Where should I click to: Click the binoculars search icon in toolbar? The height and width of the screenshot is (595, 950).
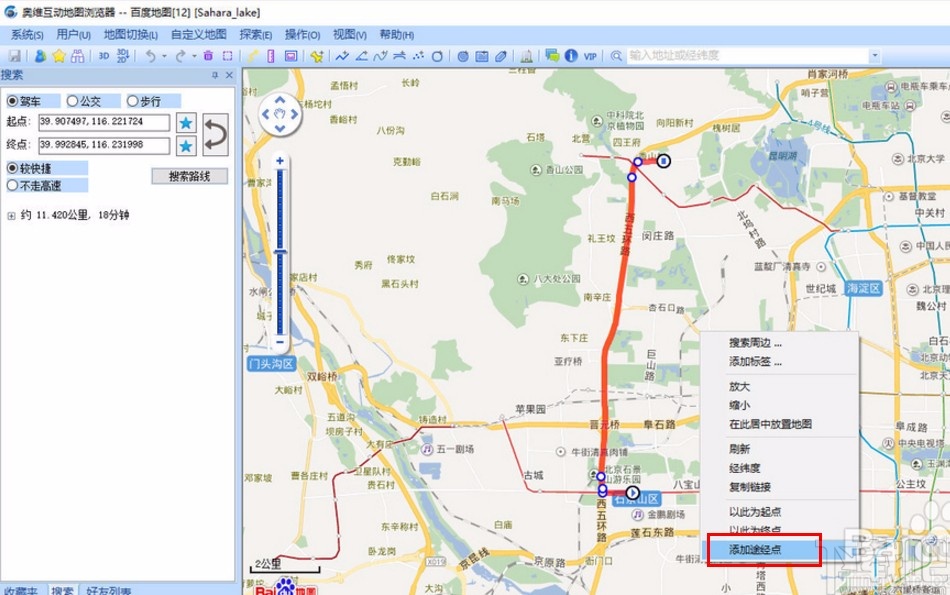click(x=78, y=56)
